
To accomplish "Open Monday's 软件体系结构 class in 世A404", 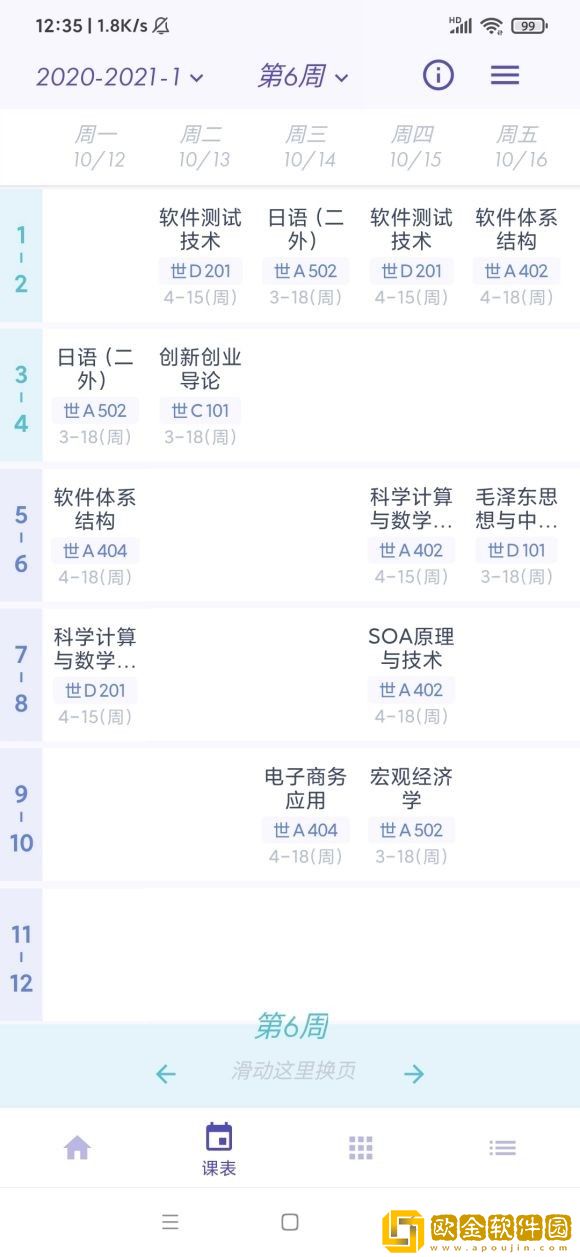I will pyautogui.click(x=95, y=535).
